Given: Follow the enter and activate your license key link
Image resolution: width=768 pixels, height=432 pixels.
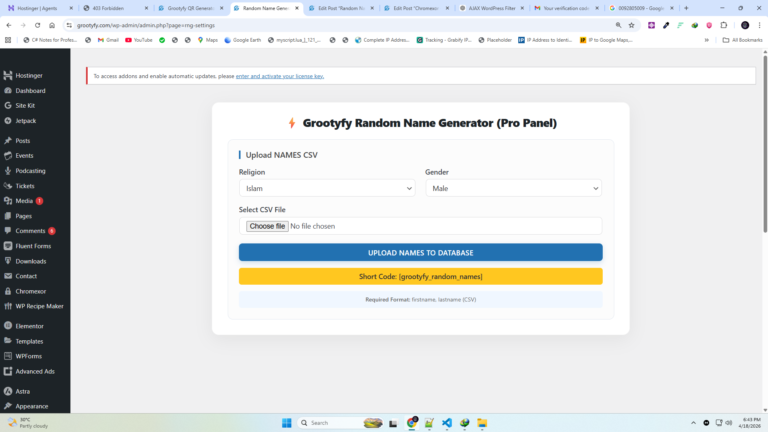Looking at the screenshot, I should (280, 76).
